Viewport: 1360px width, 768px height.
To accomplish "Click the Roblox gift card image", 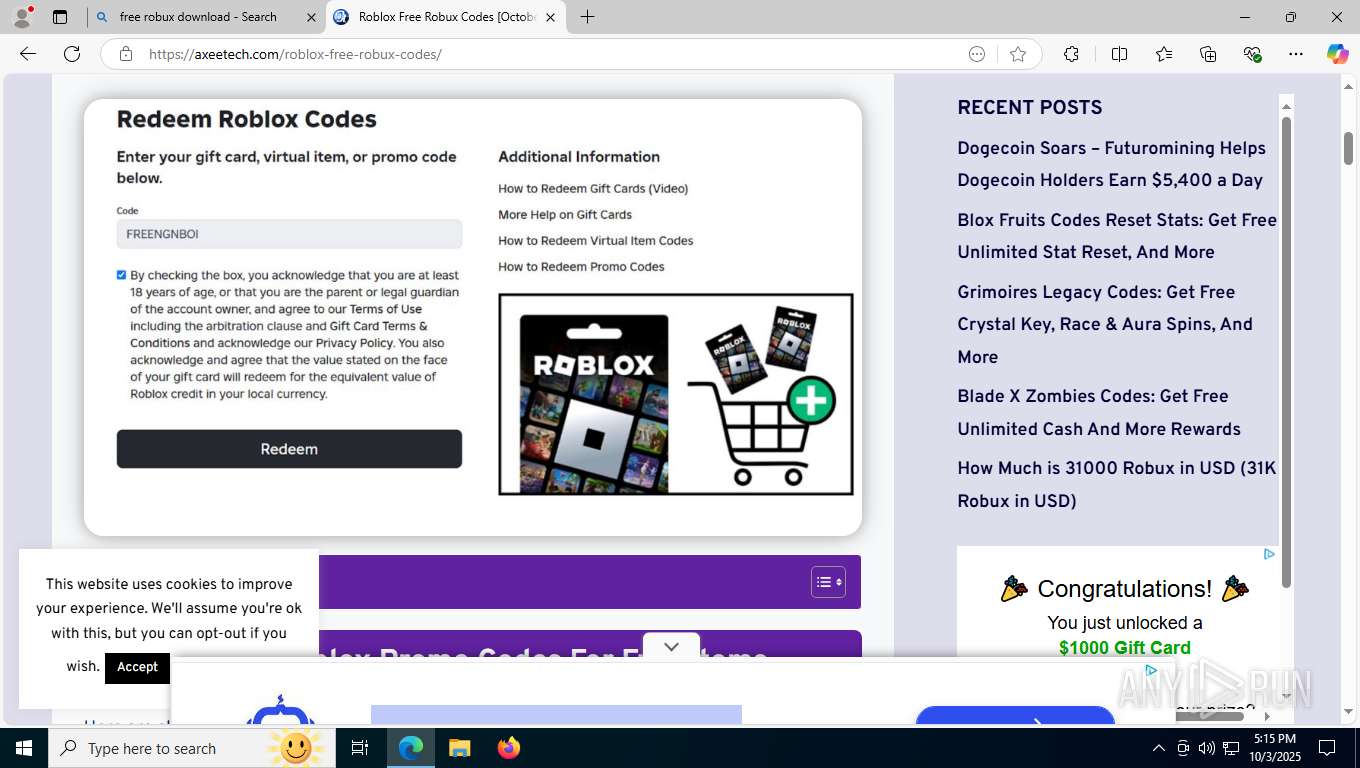I will 594,402.
